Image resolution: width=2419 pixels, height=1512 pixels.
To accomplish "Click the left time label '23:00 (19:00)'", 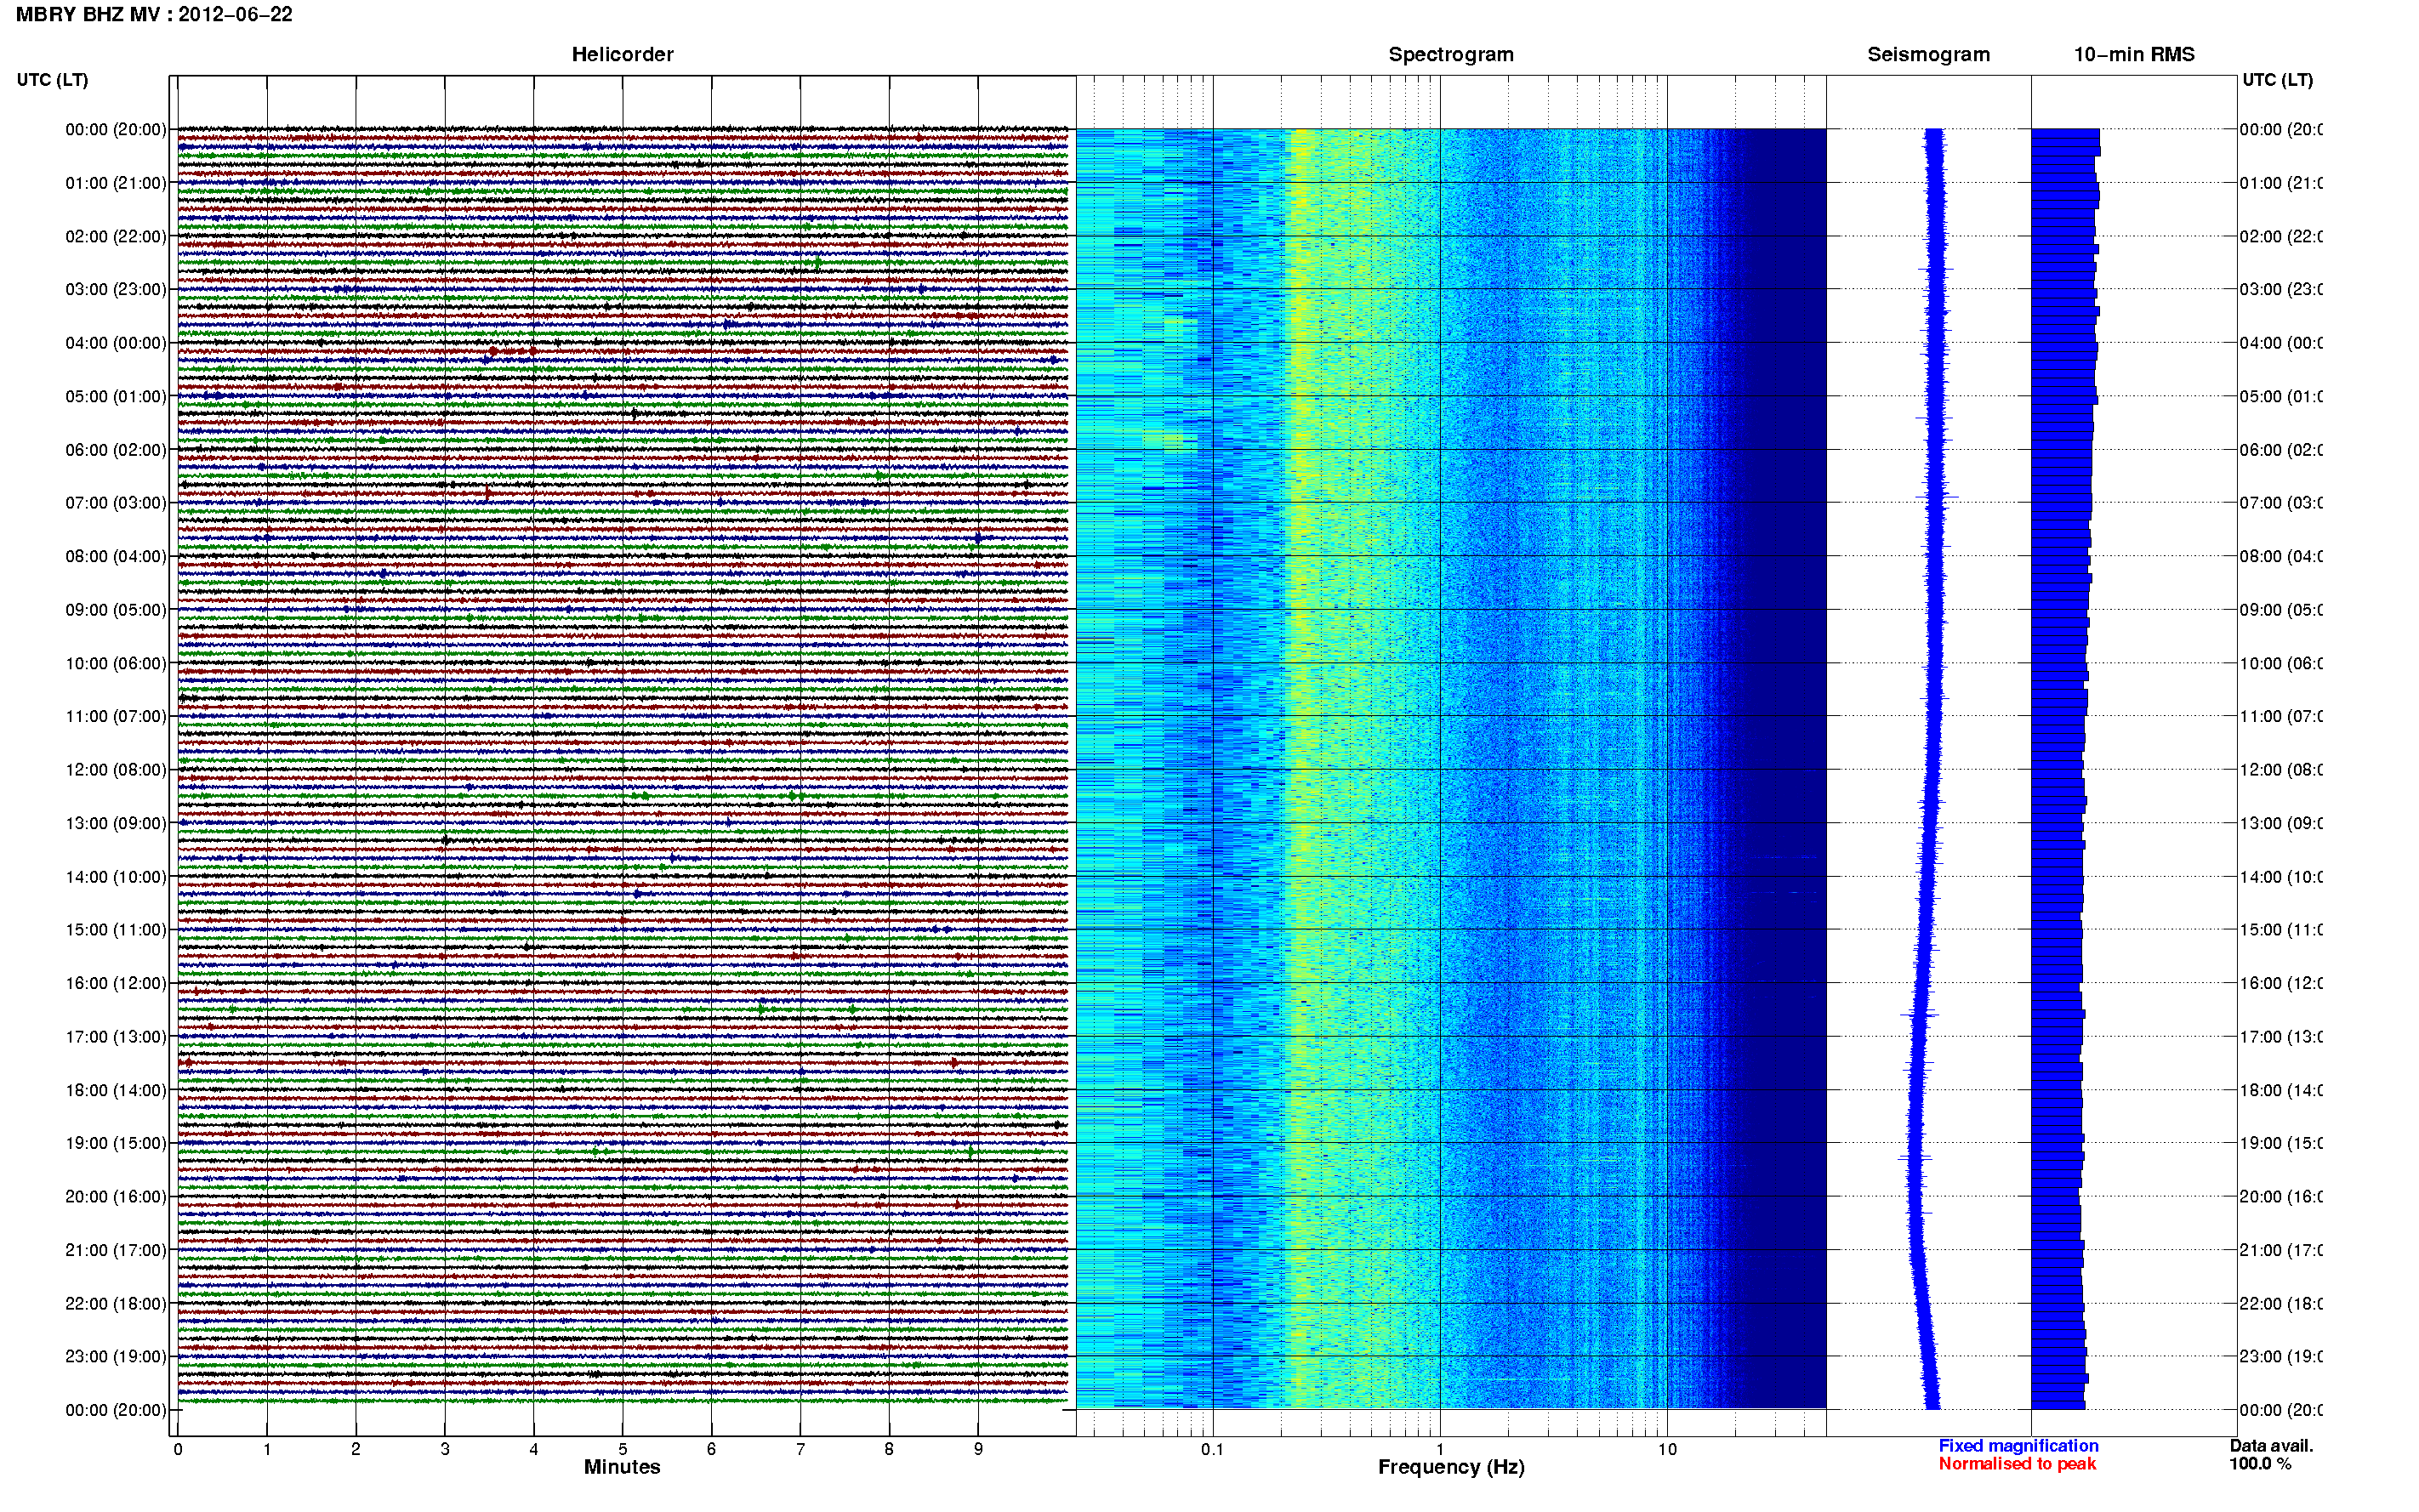I will tap(116, 1356).
